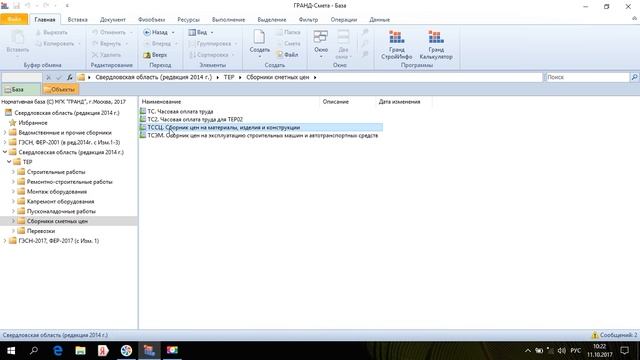Viewport: 640px width, 360px height.
Task: Switch to the Данные ribbon tab
Action: coord(380,20)
